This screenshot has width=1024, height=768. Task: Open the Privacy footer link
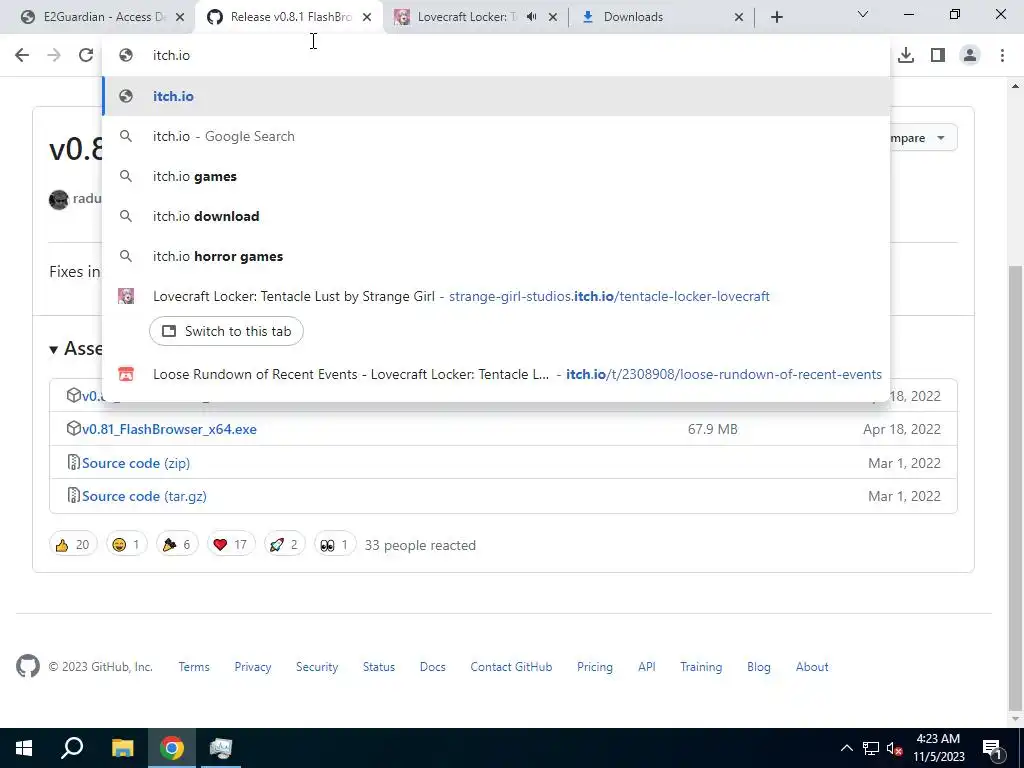pyautogui.click(x=253, y=667)
